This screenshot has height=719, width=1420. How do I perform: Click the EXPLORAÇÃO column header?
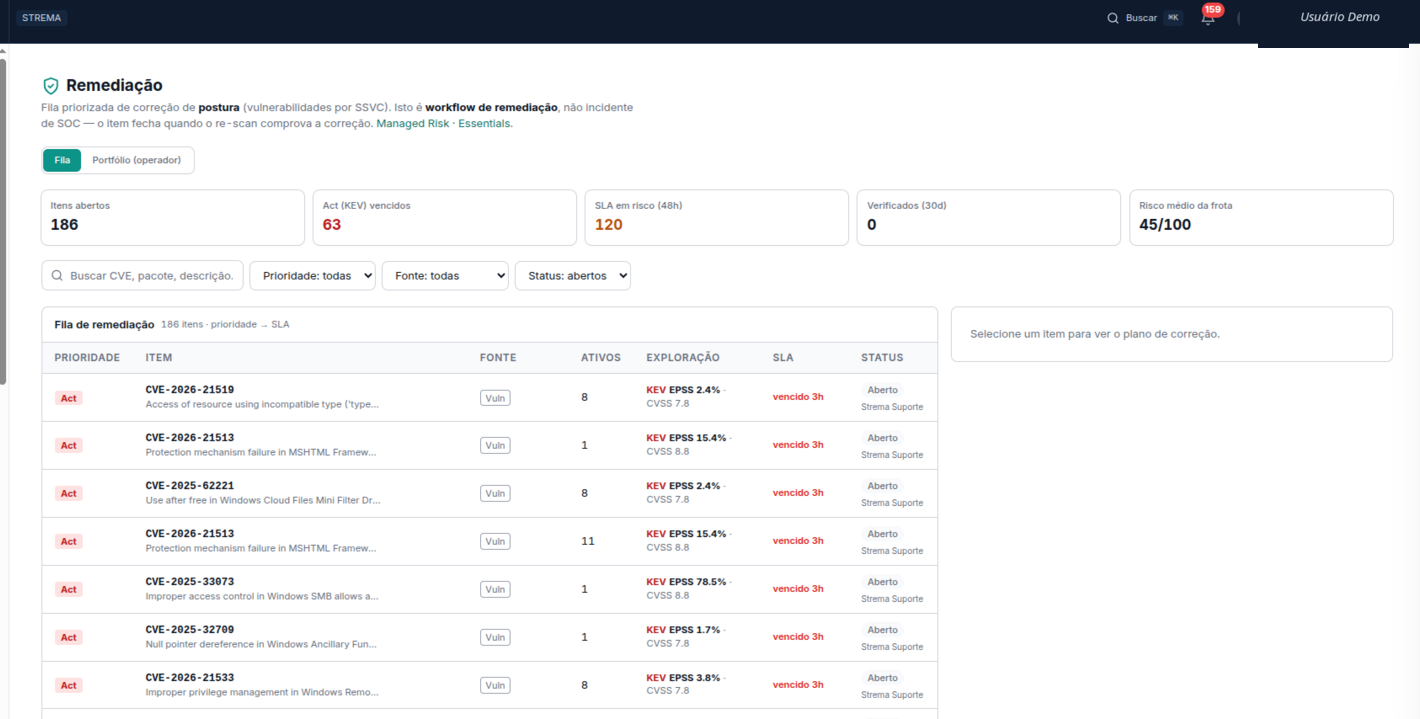point(683,358)
